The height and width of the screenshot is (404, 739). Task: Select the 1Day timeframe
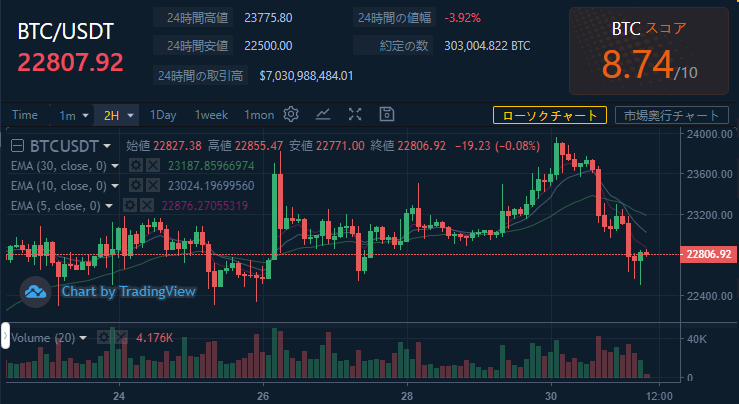pos(163,115)
